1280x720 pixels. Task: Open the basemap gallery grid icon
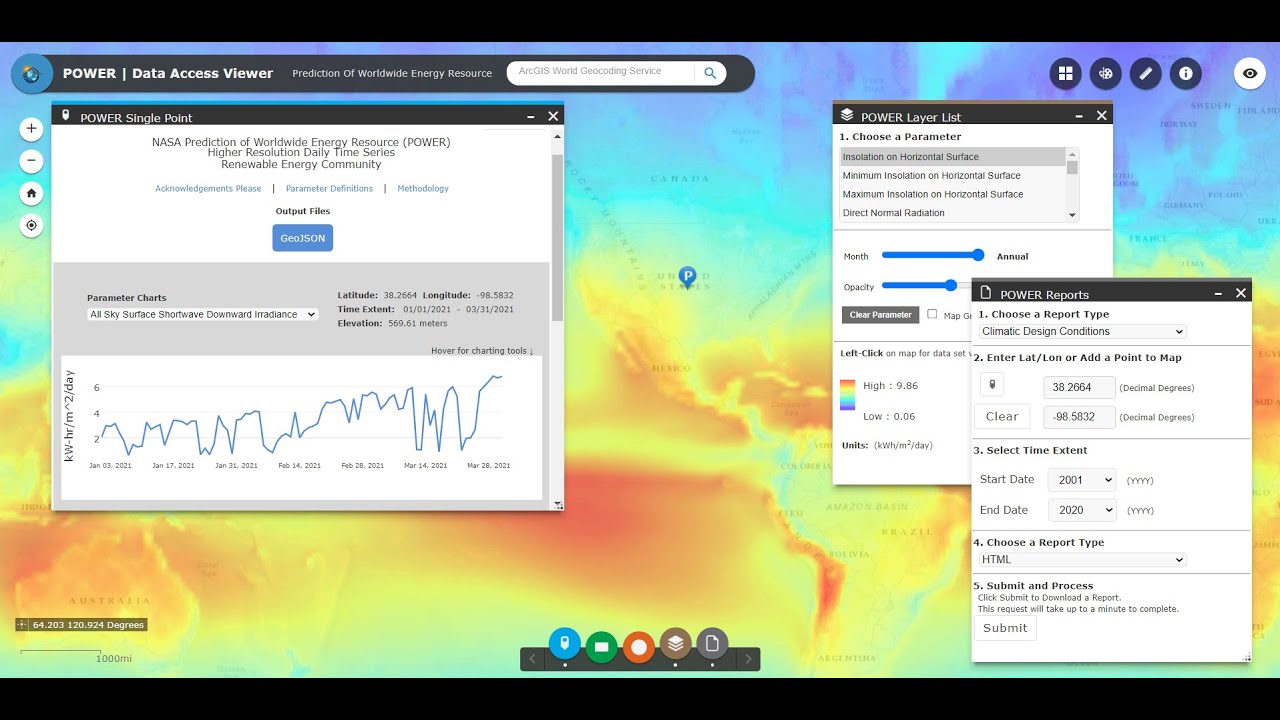[1066, 73]
